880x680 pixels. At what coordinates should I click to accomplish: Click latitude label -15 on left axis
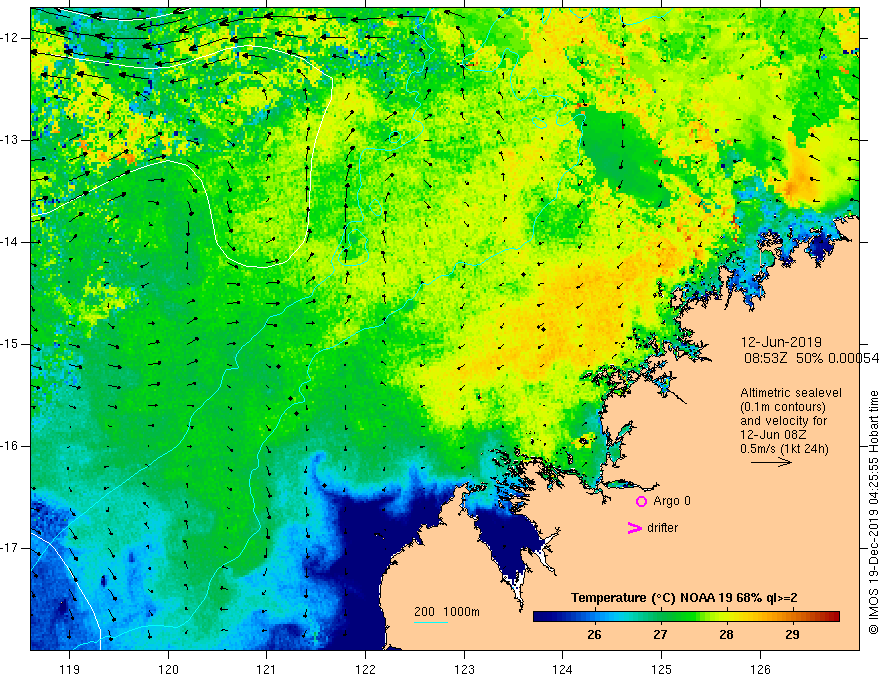click(x=11, y=344)
